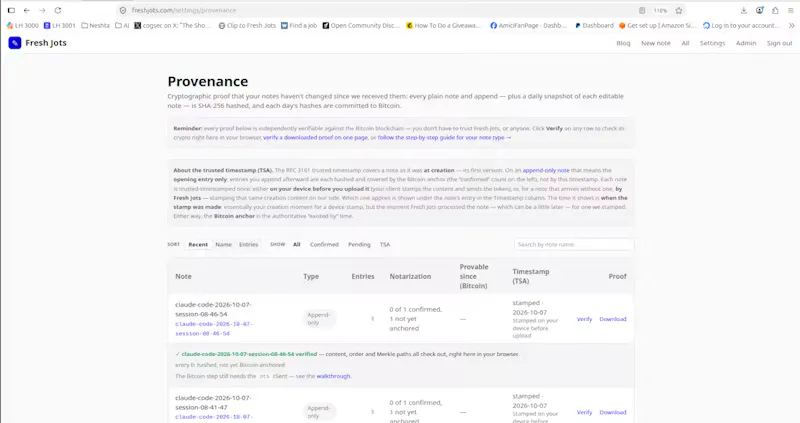Image resolution: width=800 pixels, height=423 pixels.
Task: Open the cogsec on X bookmark
Action: (x=172, y=26)
